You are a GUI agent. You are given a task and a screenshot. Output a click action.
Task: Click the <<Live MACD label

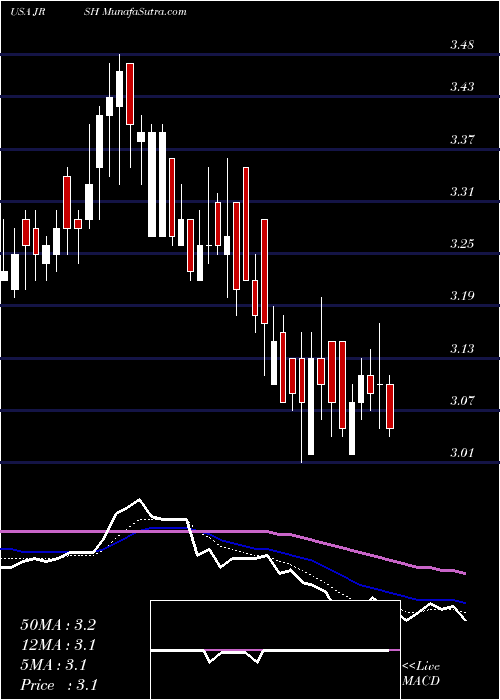point(421,674)
